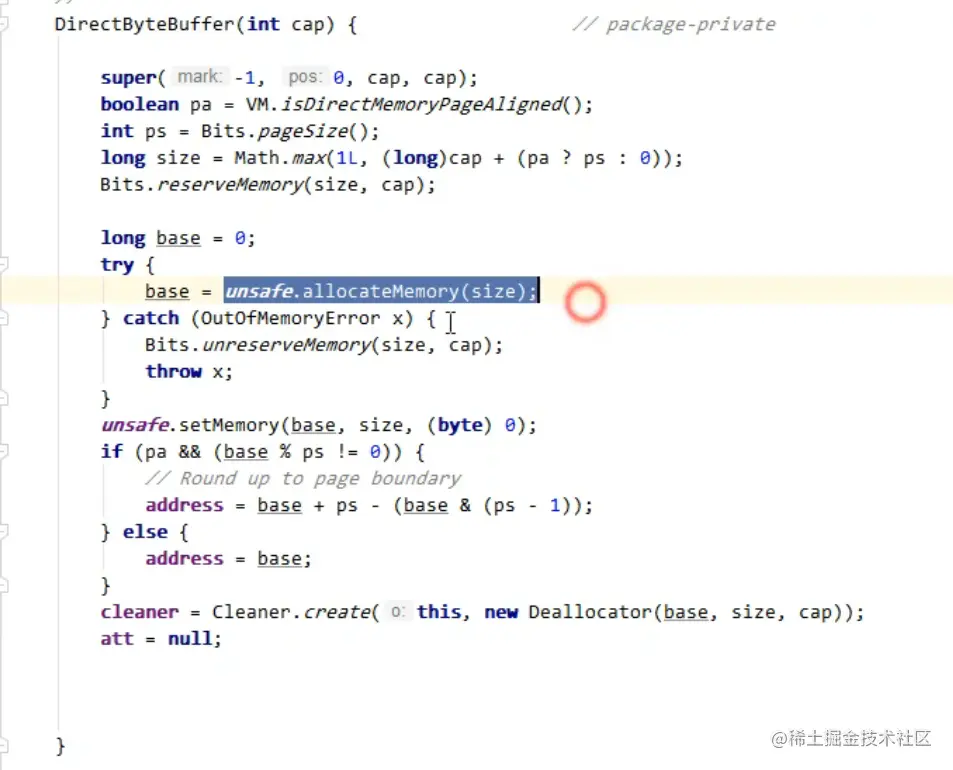The height and width of the screenshot is (770, 953).
Task: Click the 'if' keyword
Action: pos(112,452)
